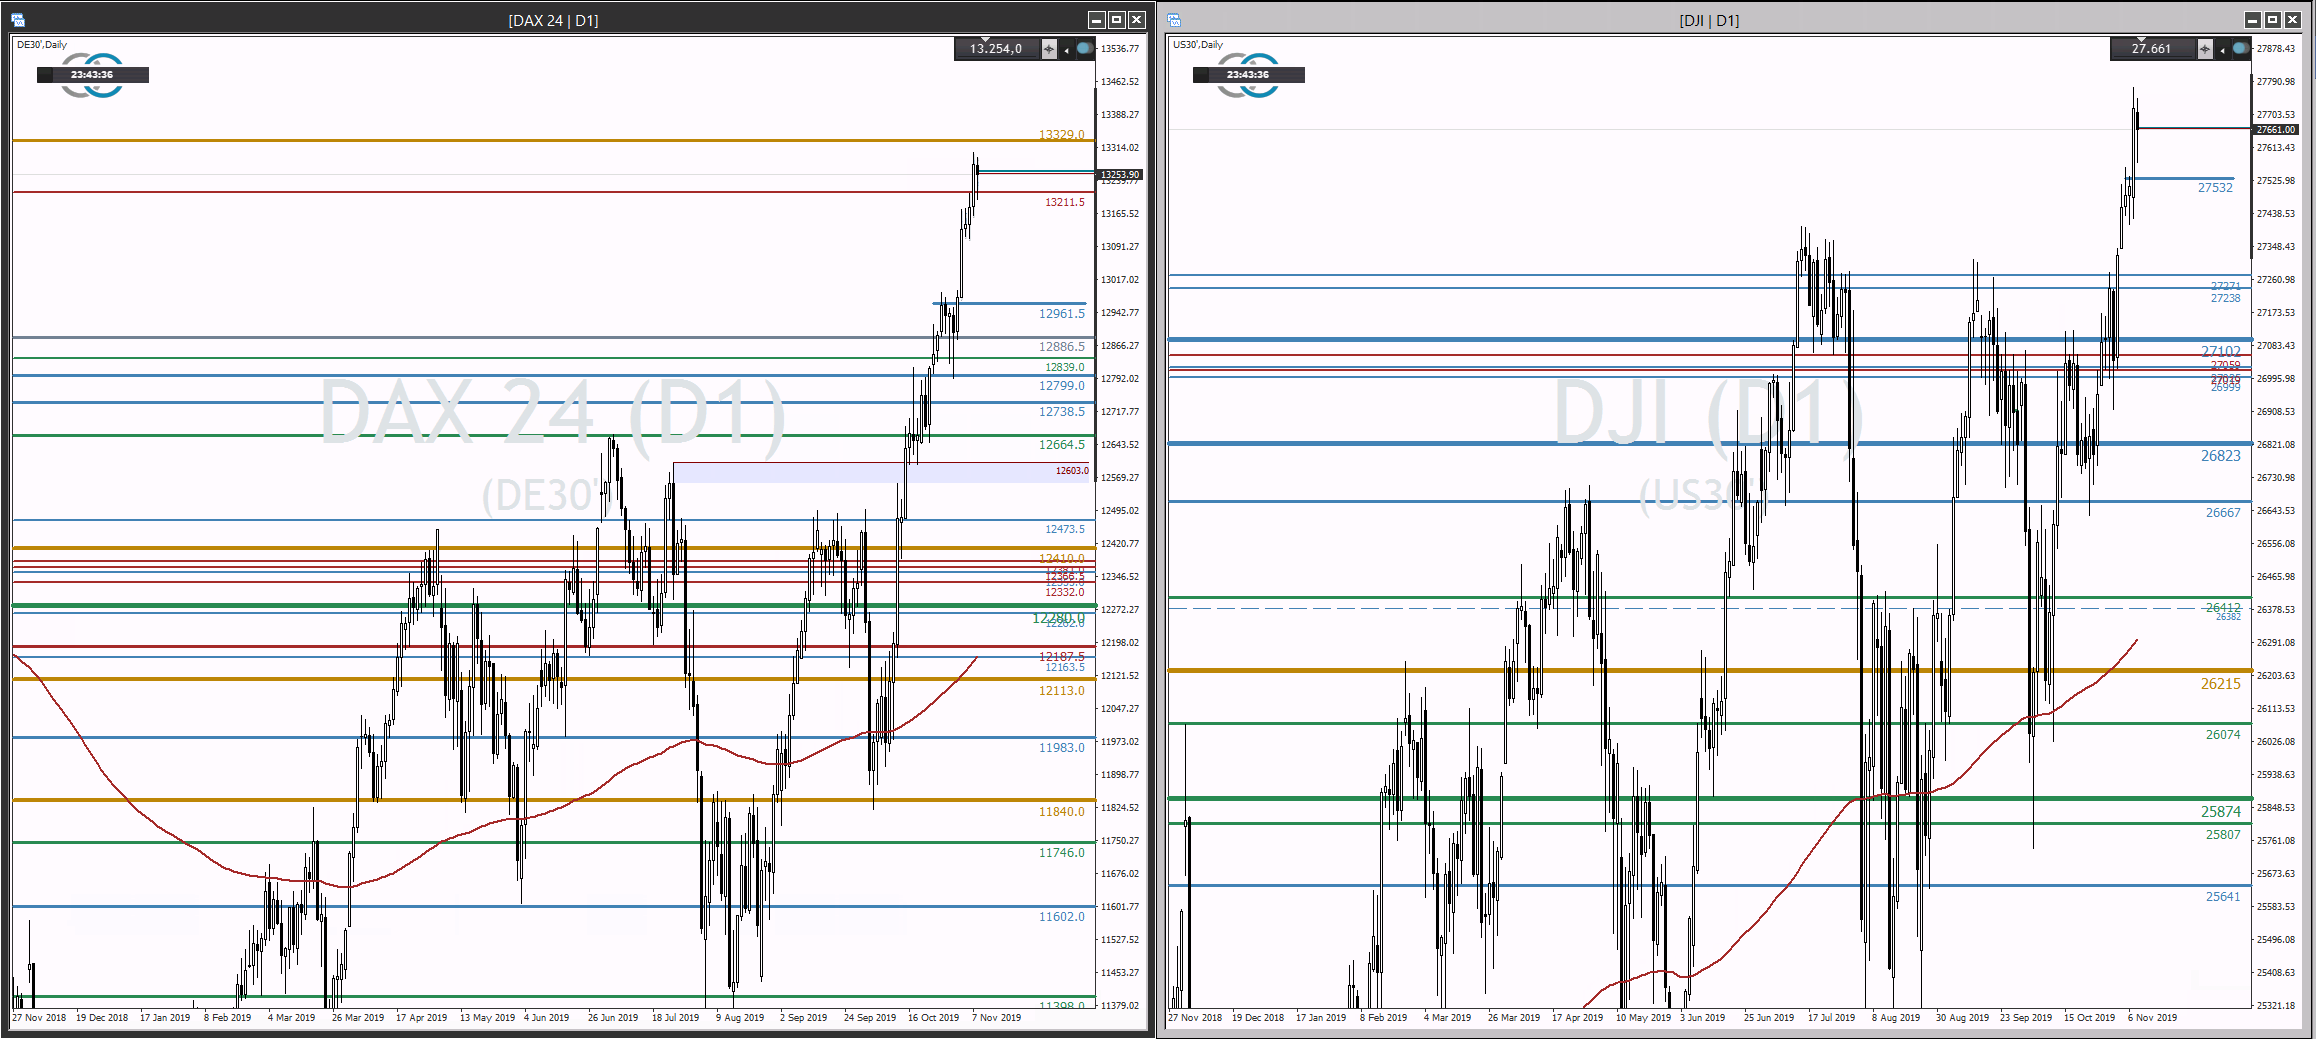Select the 27102 level label in DJI
The width and height of the screenshot is (2316, 1039).
point(2221,351)
